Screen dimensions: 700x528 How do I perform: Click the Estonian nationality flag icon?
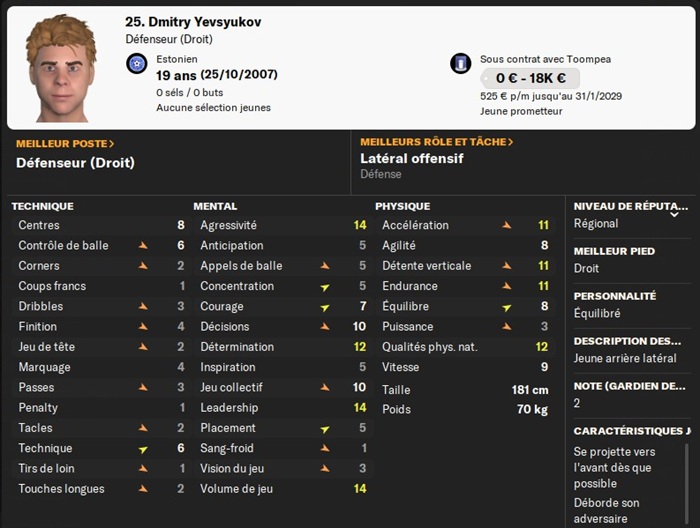tap(137, 65)
